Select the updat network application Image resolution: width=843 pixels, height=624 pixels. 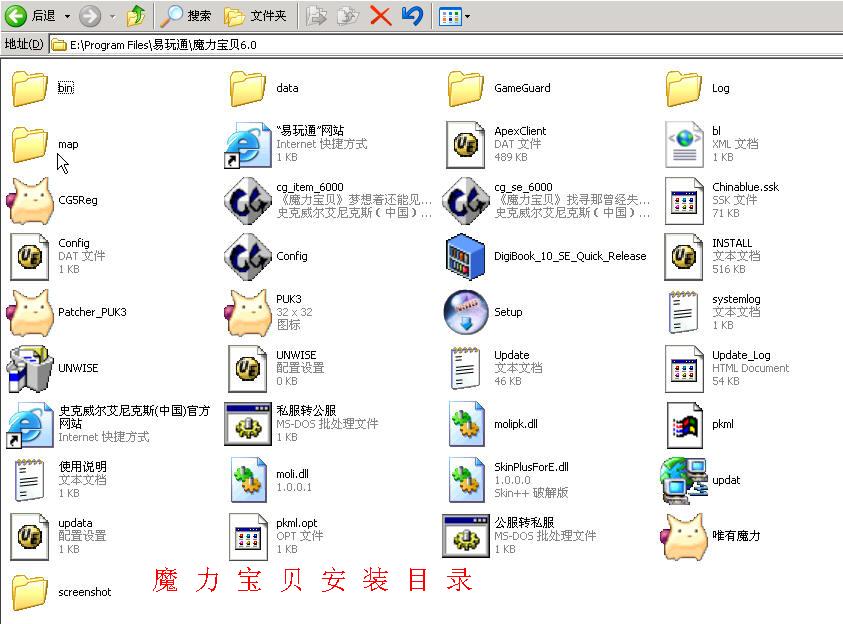point(701,479)
